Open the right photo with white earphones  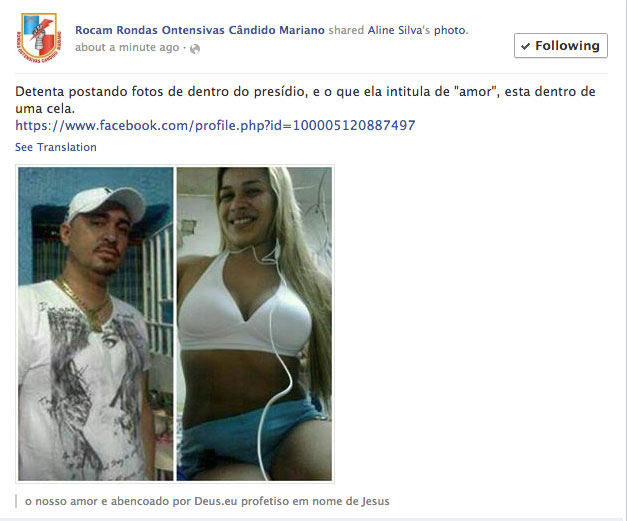click(x=254, y=323)
